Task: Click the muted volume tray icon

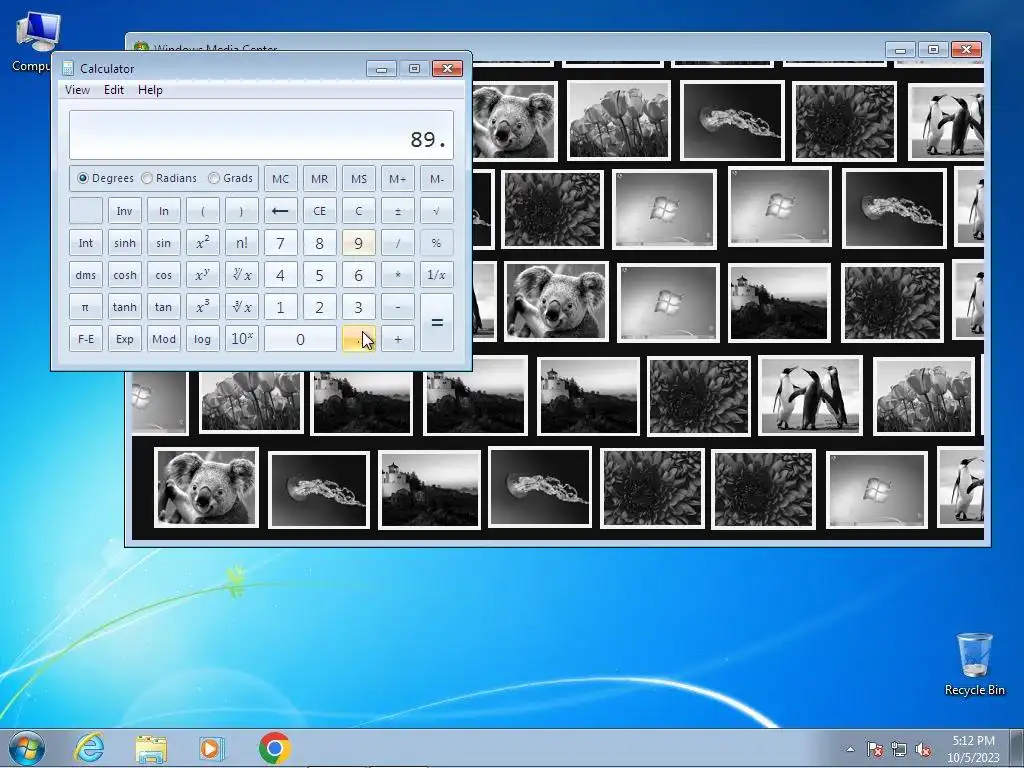Action: 923,749
